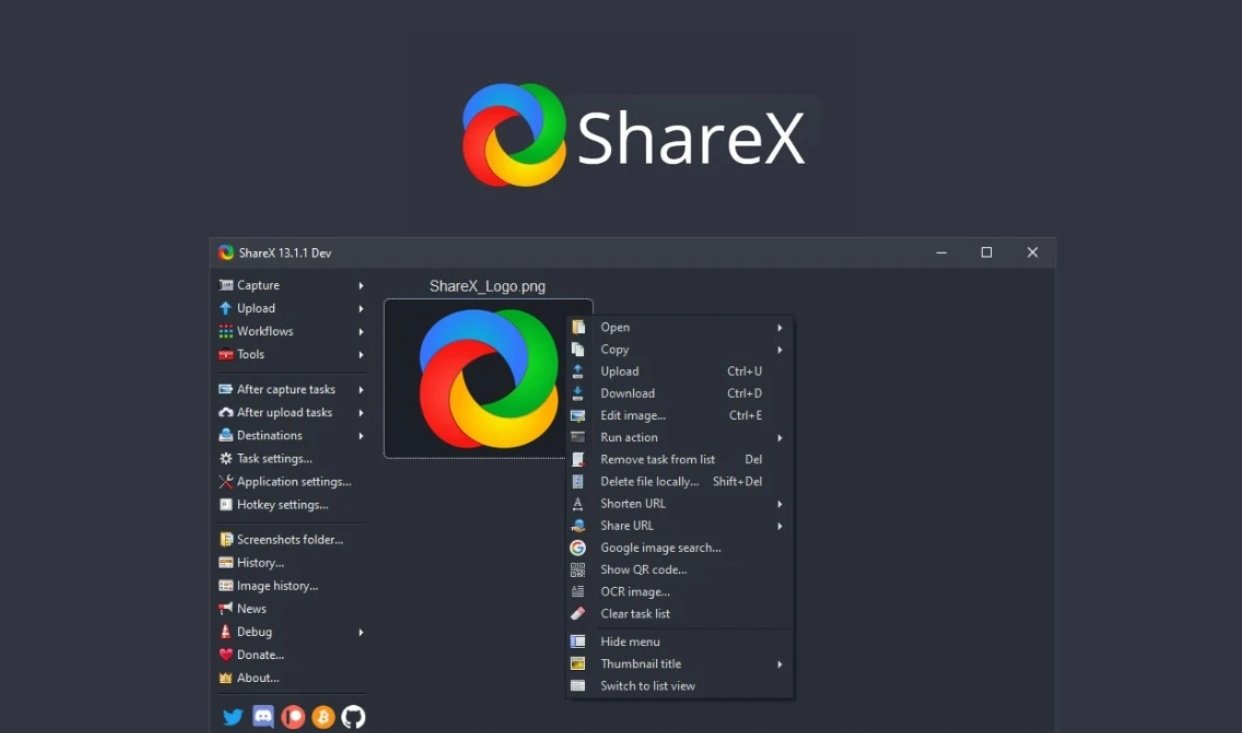Click the "ShareX_Logo.png" thumbnail title text

click(x=488, y=287)
